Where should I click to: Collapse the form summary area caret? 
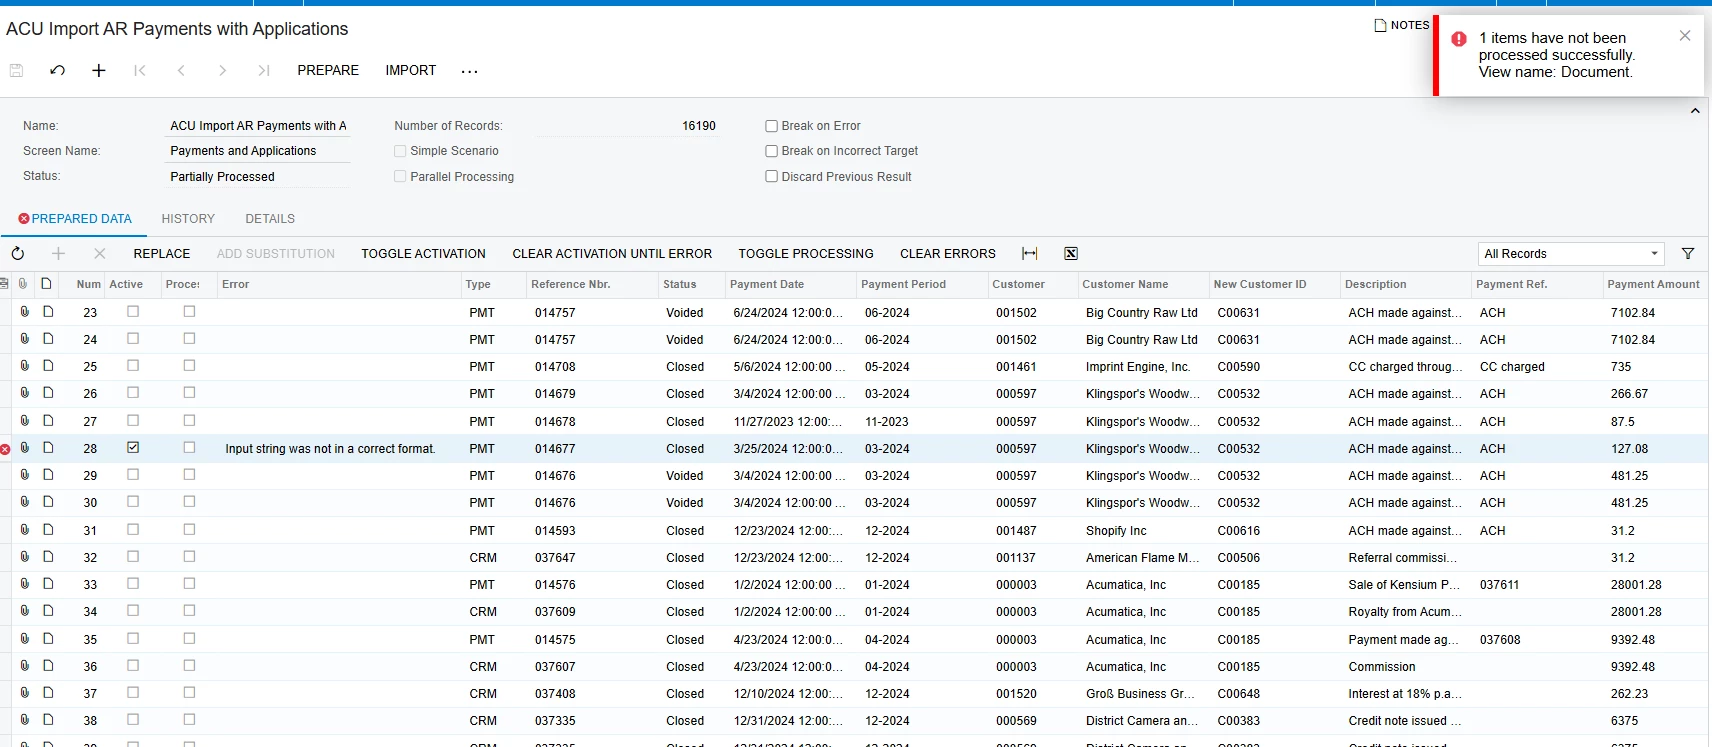(x=1695, y=111)
